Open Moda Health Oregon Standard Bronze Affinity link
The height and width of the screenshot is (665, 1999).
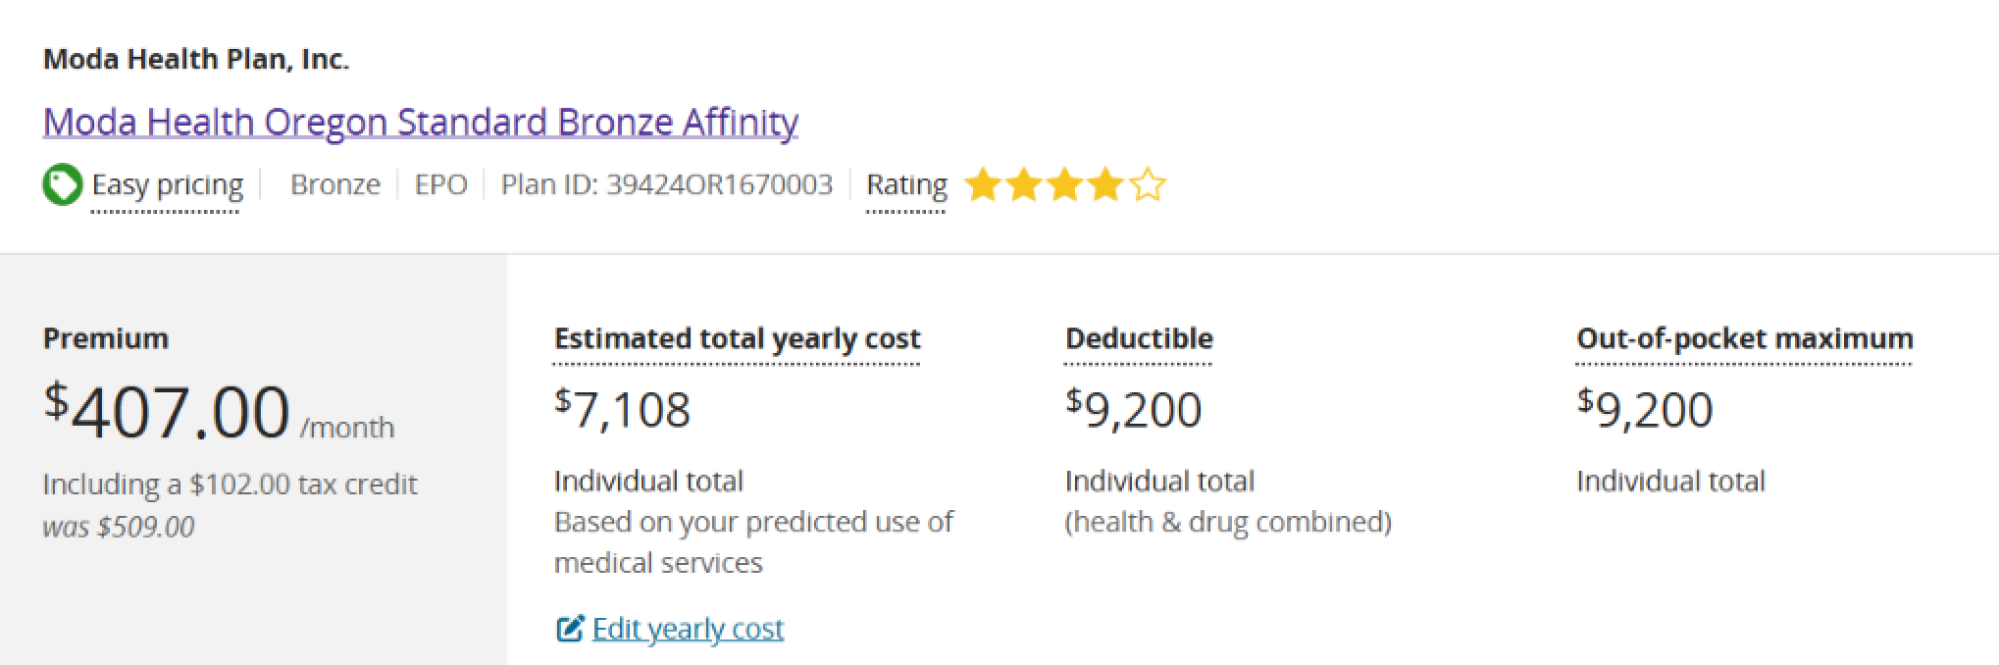click(420, 122)
